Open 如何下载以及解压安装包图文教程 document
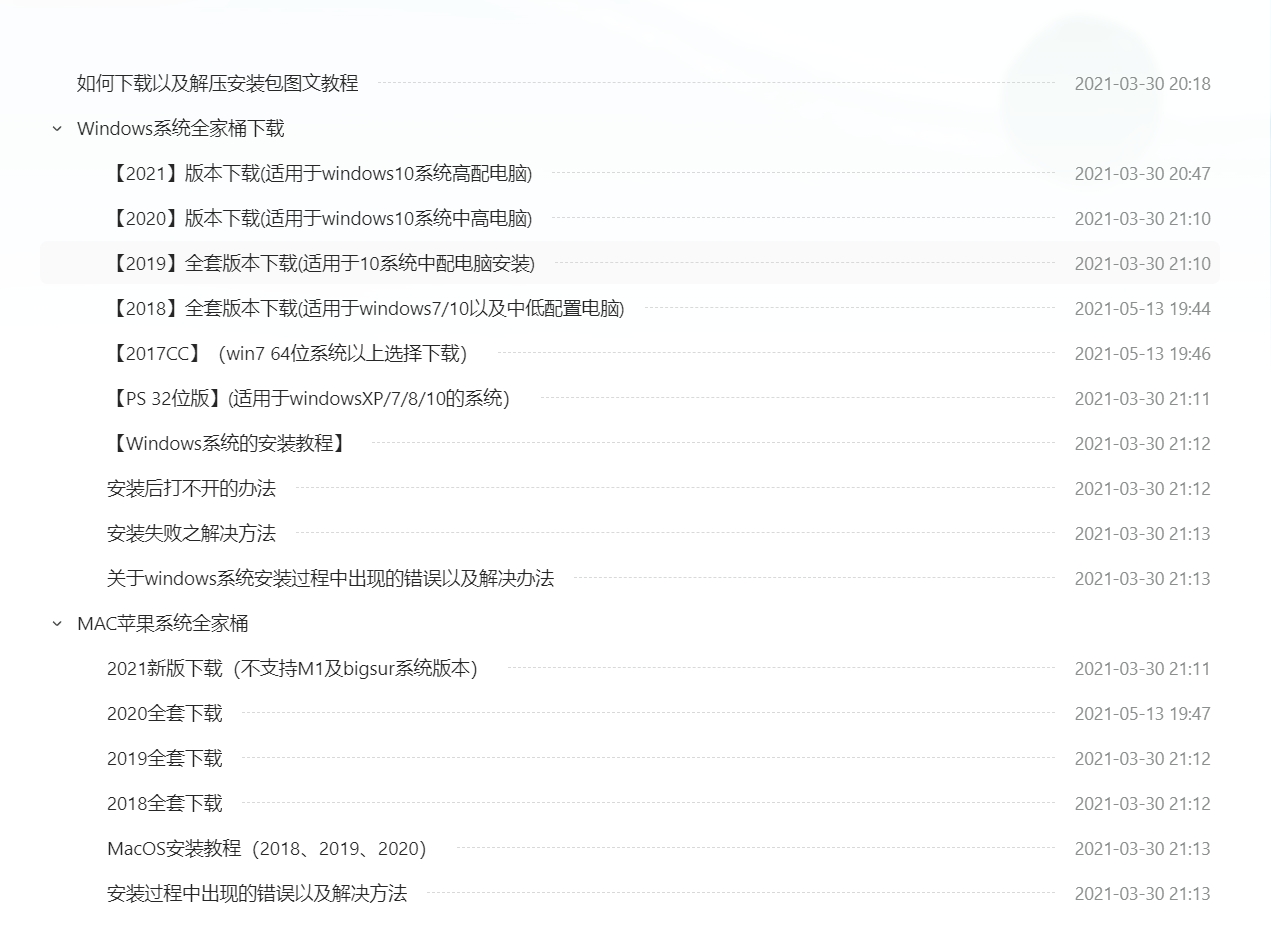 217,84
